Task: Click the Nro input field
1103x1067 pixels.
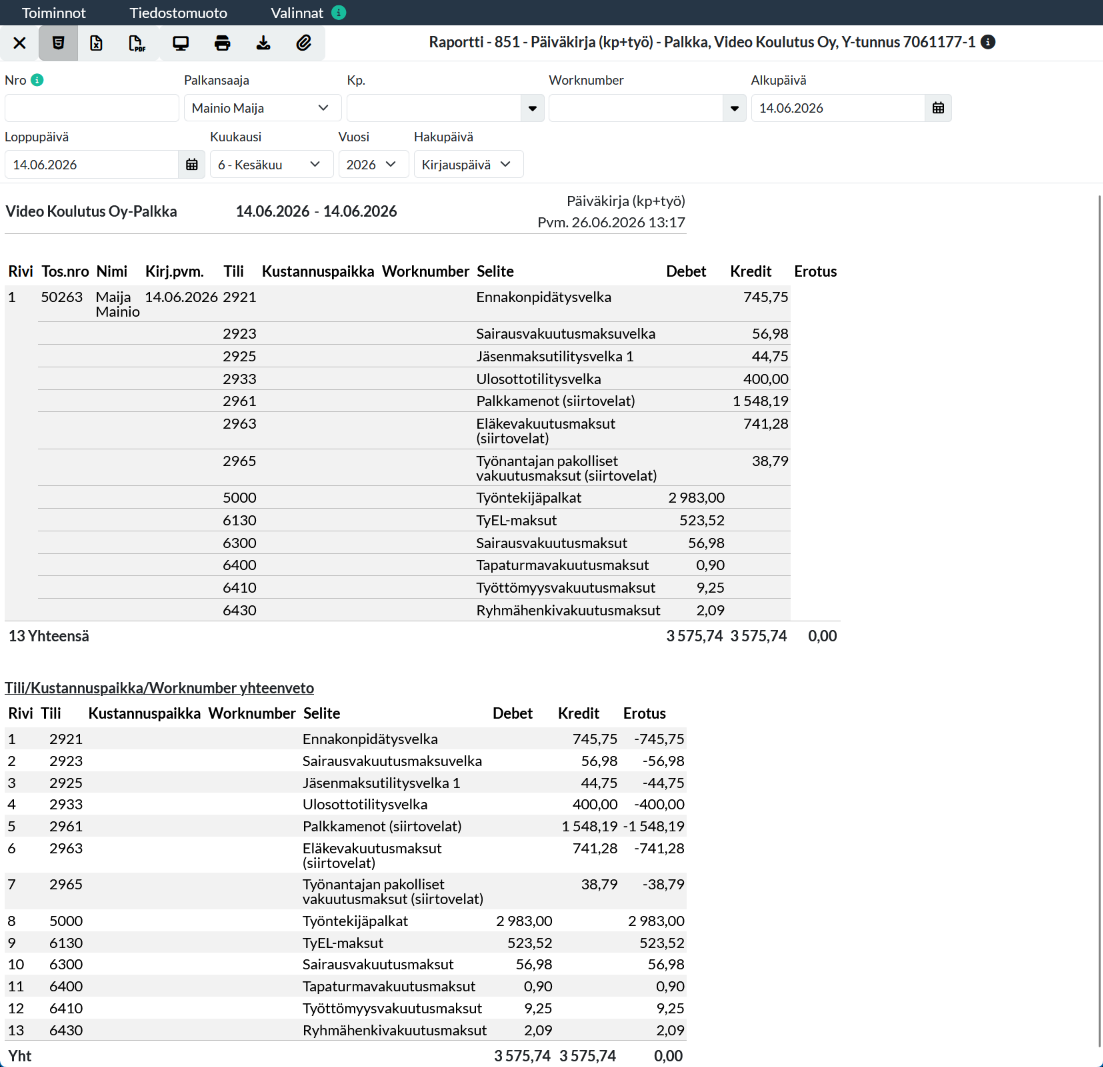Action: tap(91, 108)
